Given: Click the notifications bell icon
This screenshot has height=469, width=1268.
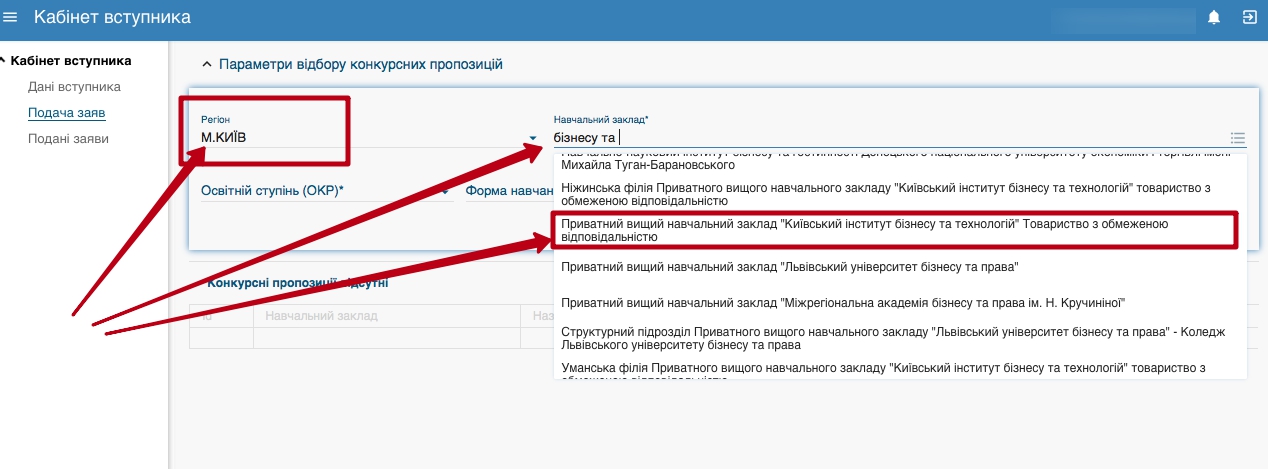Looking at the screenshot, I should pos(1214,17).
